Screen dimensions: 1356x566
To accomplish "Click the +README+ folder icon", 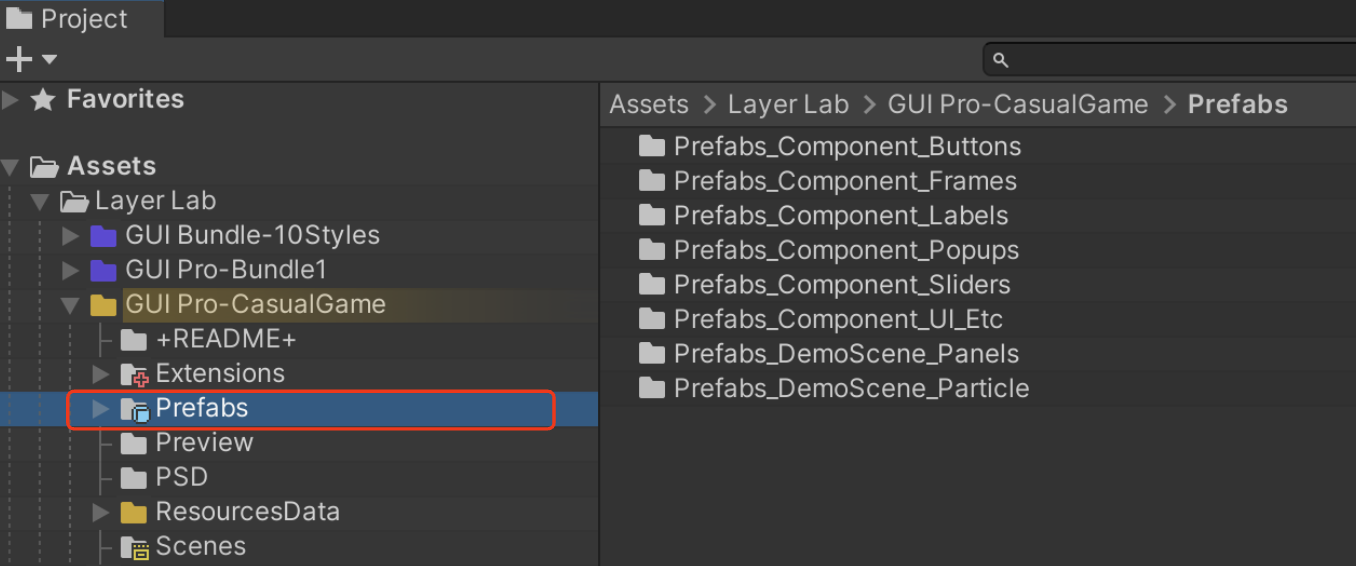I will [134, 340].
